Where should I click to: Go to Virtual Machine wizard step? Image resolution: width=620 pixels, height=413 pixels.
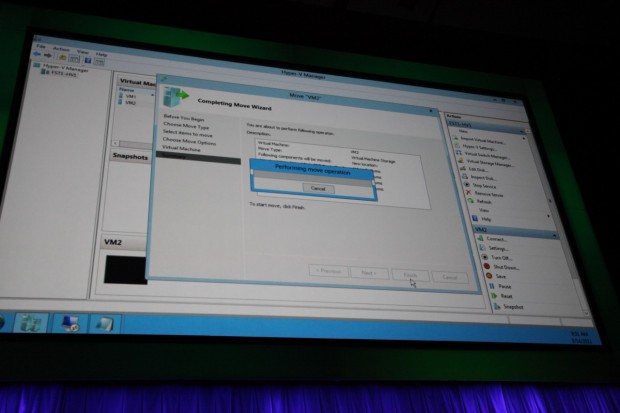coord(181,148)
